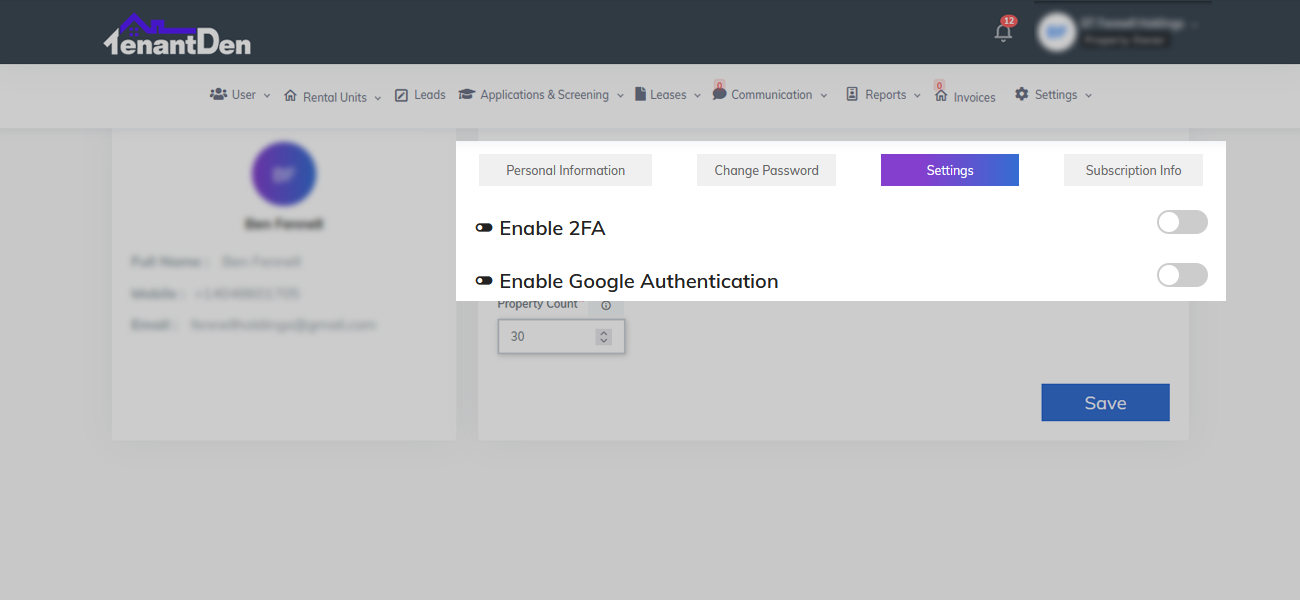Click the Leads pencil icon
Screen dimensions: 1300x600
402,95
